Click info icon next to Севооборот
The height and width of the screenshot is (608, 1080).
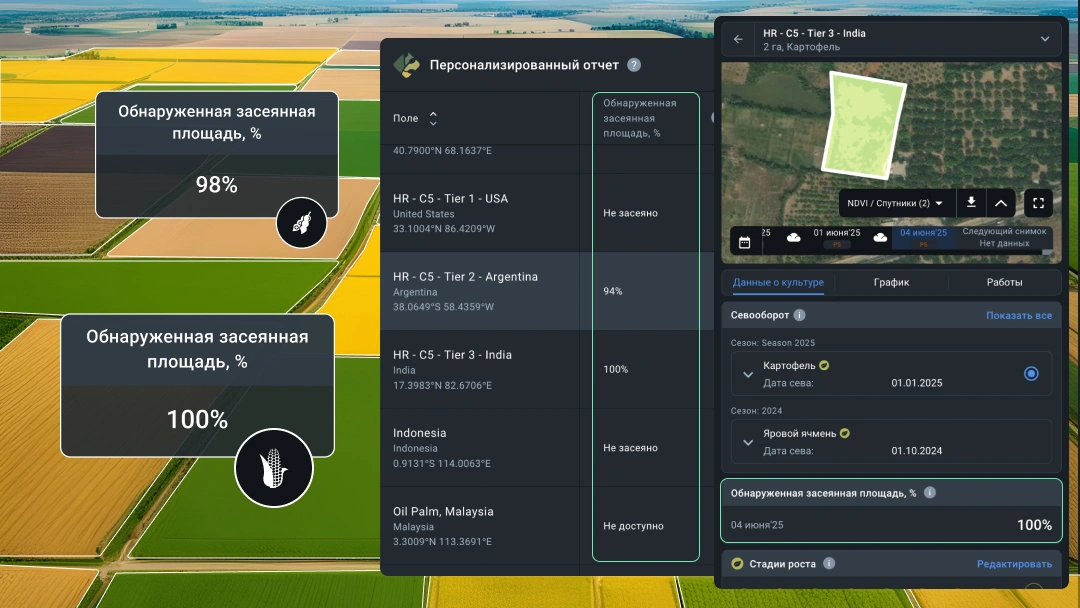pos(800,315)
